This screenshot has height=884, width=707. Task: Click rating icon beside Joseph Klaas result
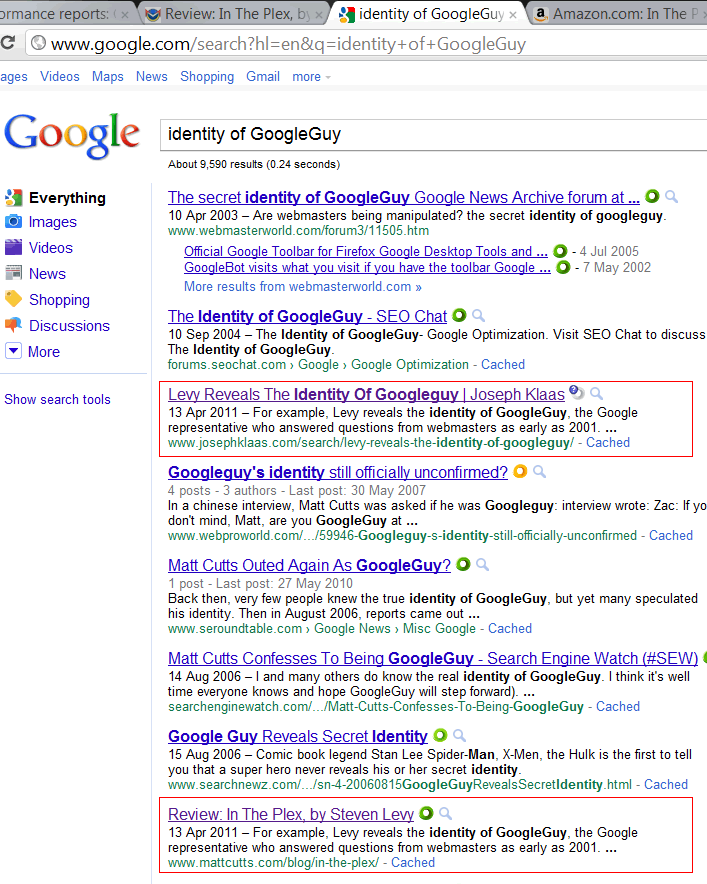pyautogui.click(x=576, y=392)
